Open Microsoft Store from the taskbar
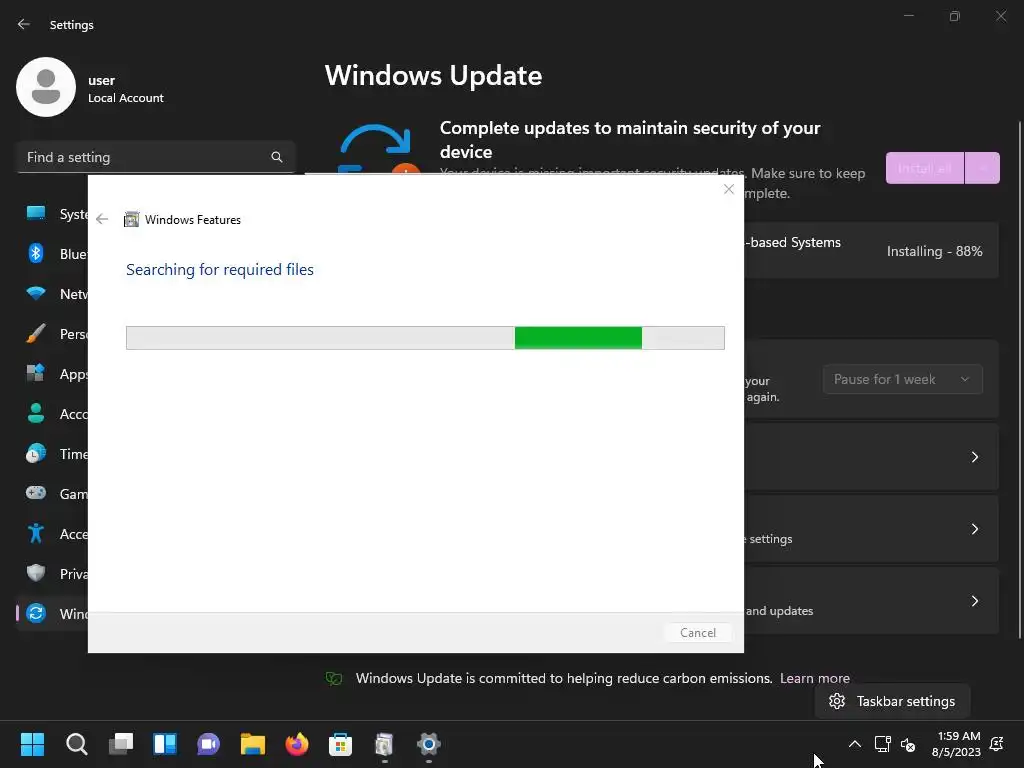This screenshot has height=768, width=1024. point(340,744)
